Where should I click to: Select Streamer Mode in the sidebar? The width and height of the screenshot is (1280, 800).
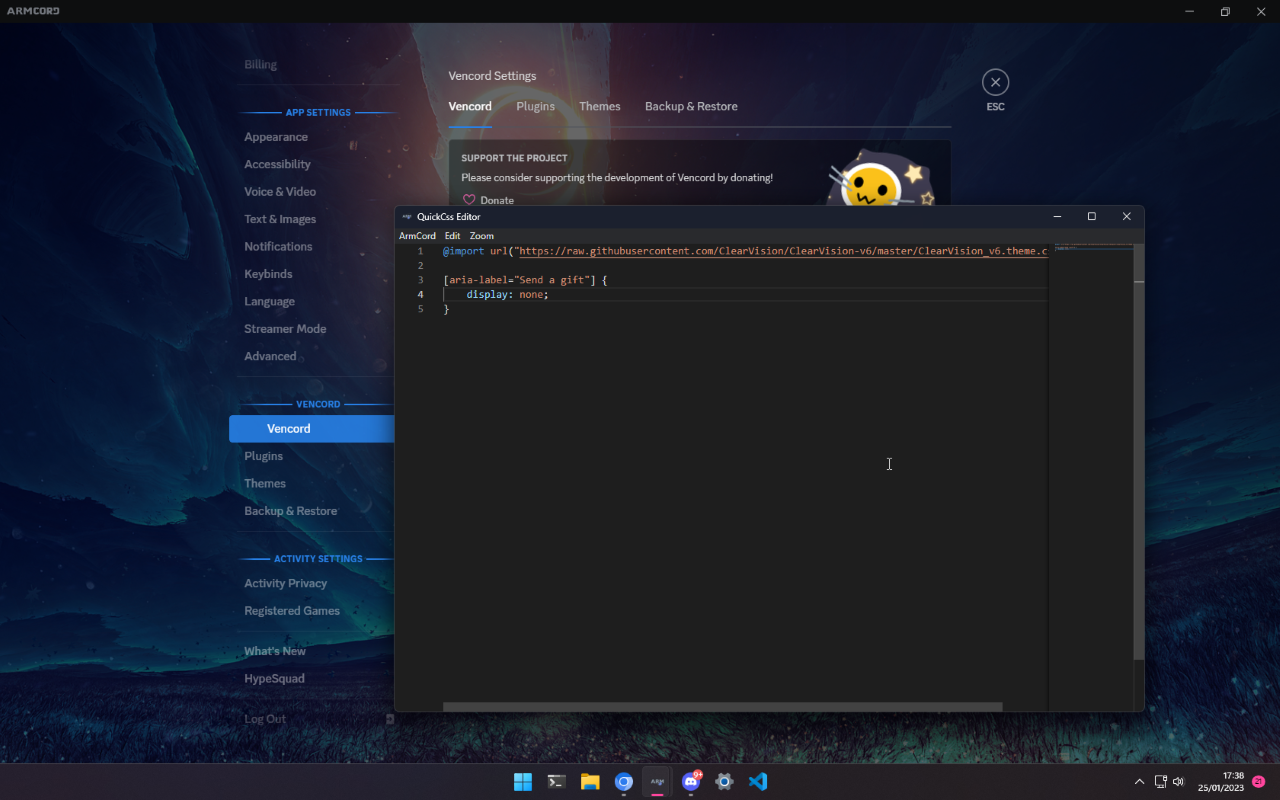point(285,328)
